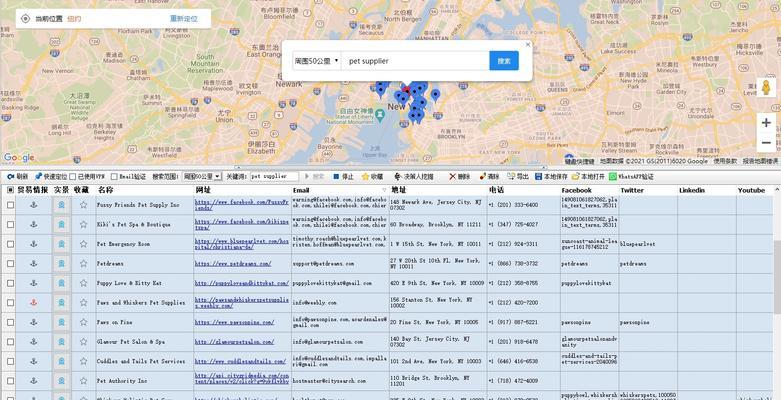Open 决策人挖掘 decision-maker mining tool
Image resolution: width=781 pixels, height=400 pixels.
coord(413,177)
